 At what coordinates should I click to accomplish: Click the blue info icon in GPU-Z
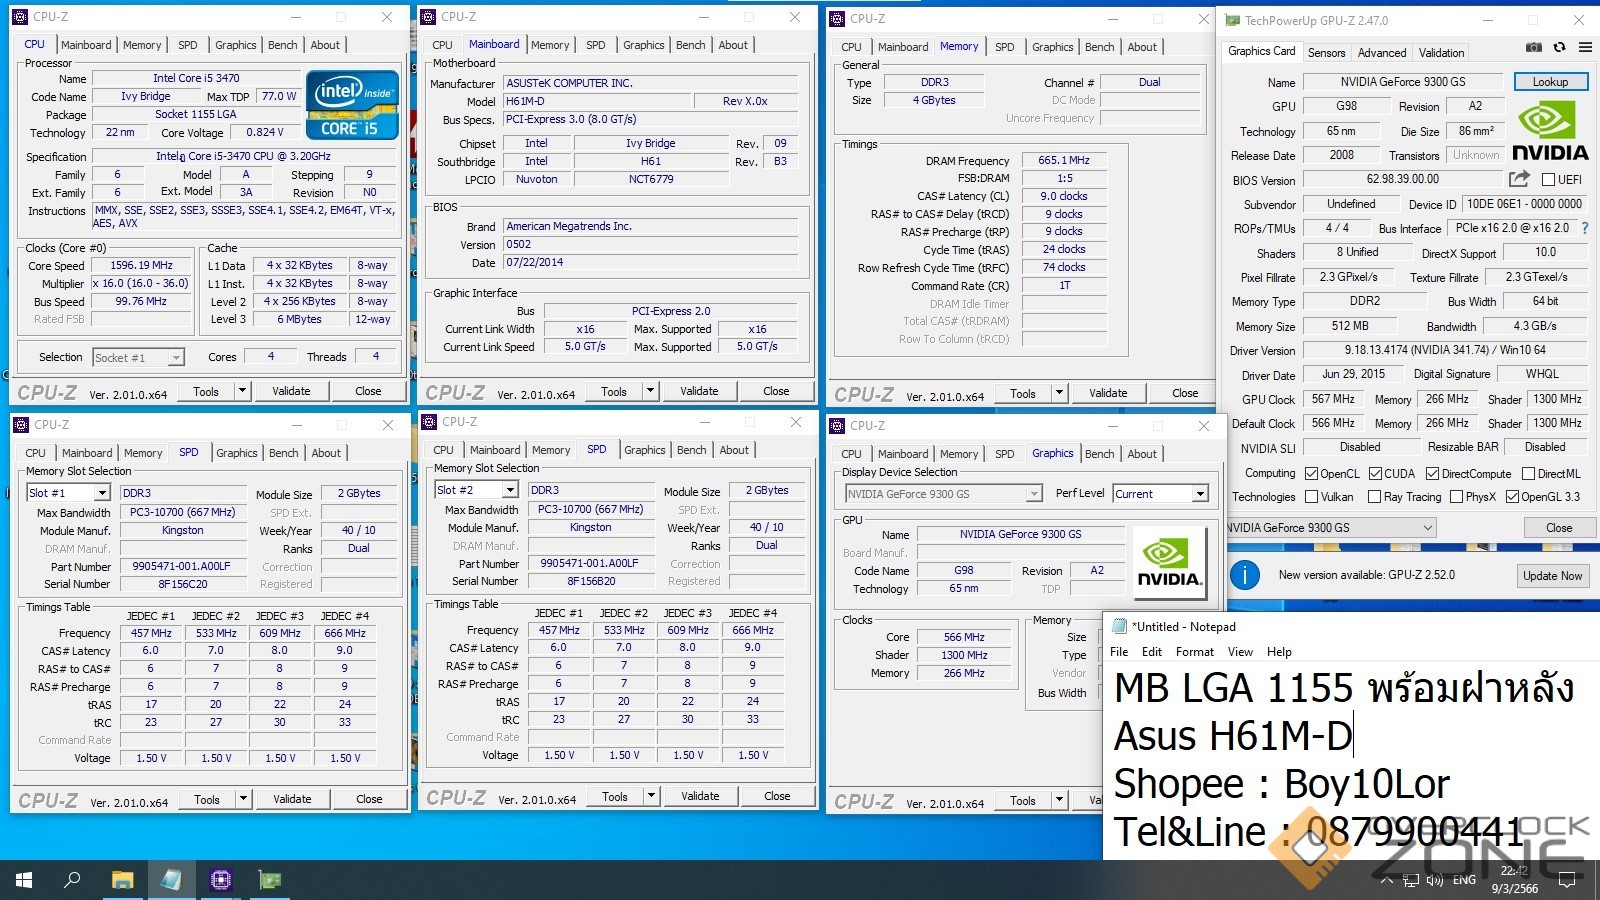coord(1244,575)
